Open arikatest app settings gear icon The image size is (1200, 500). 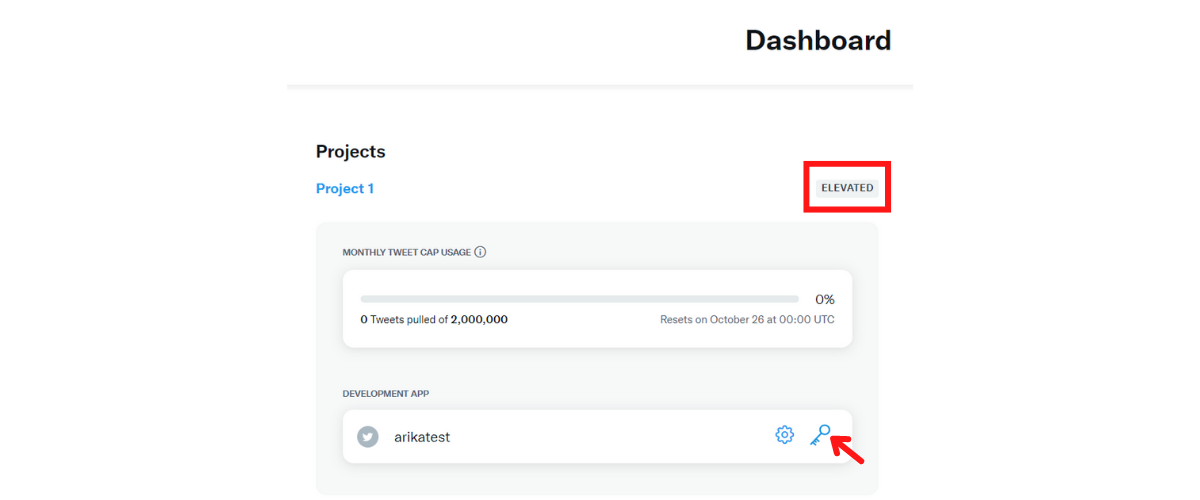click(x=784, y=435)
